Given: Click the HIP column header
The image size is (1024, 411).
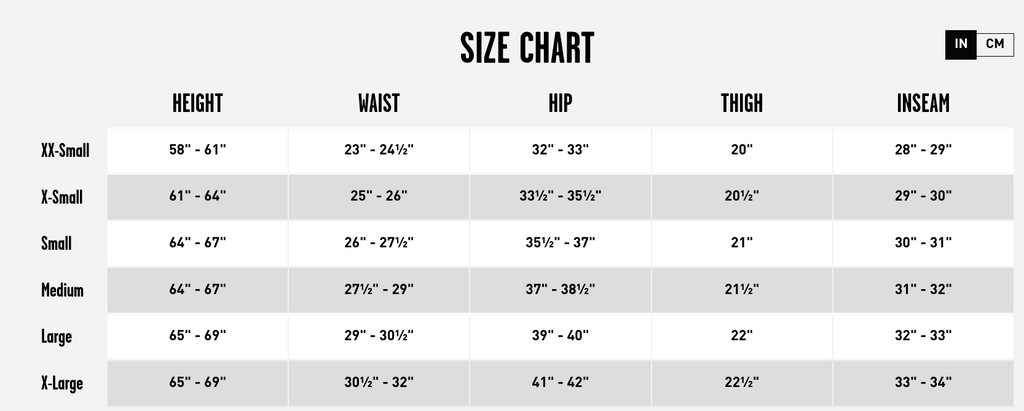Looking at the screenshot, I should [561, 103].
